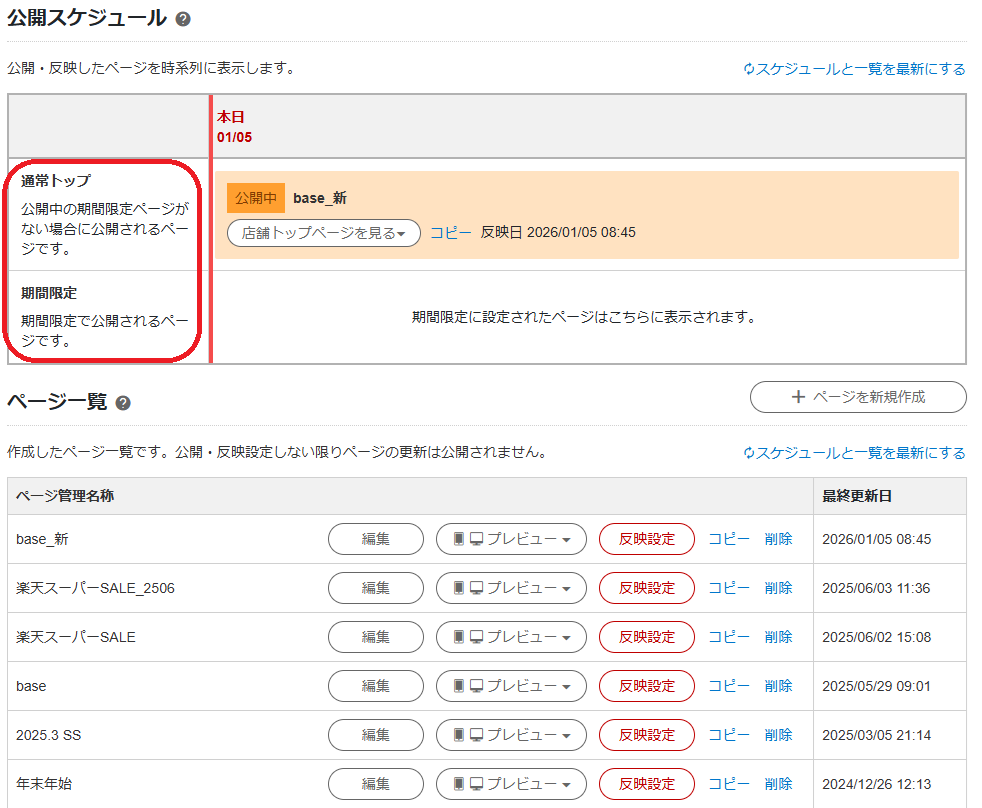Screen dimensions: 982x808
Task: Expand プレビュー dropdown for 2025.3 SS row
Action: [565, 735]
